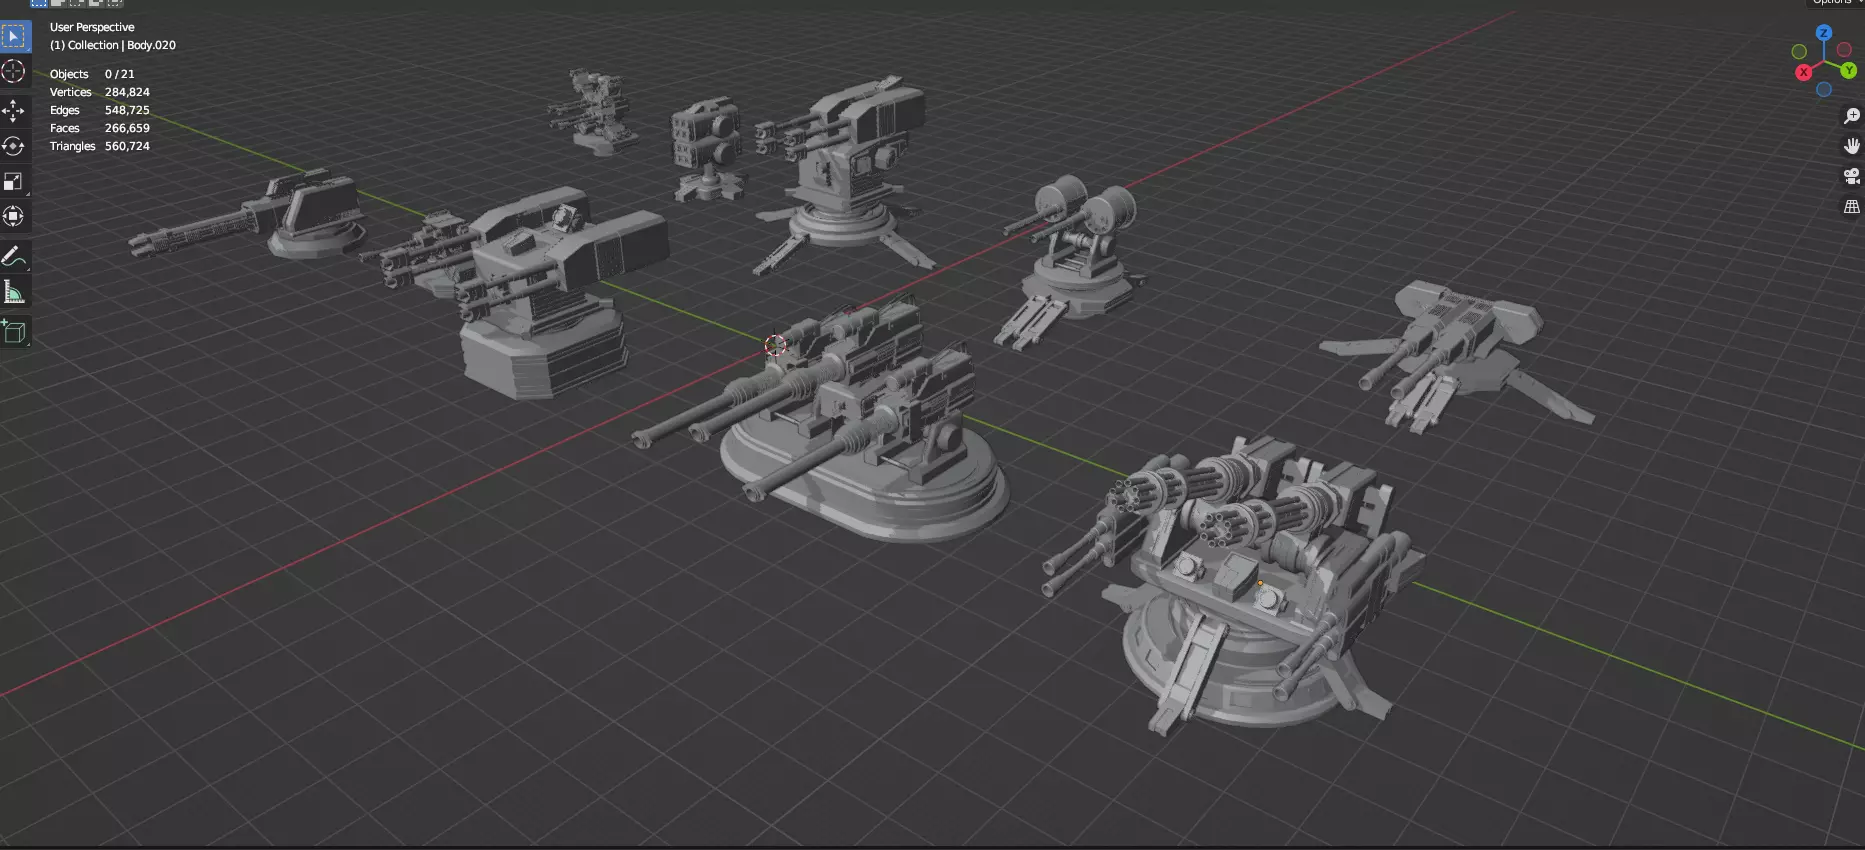Click the Vertices '284,824' statistic
This screenshot has height=850, width=1865.
point(127,92)
